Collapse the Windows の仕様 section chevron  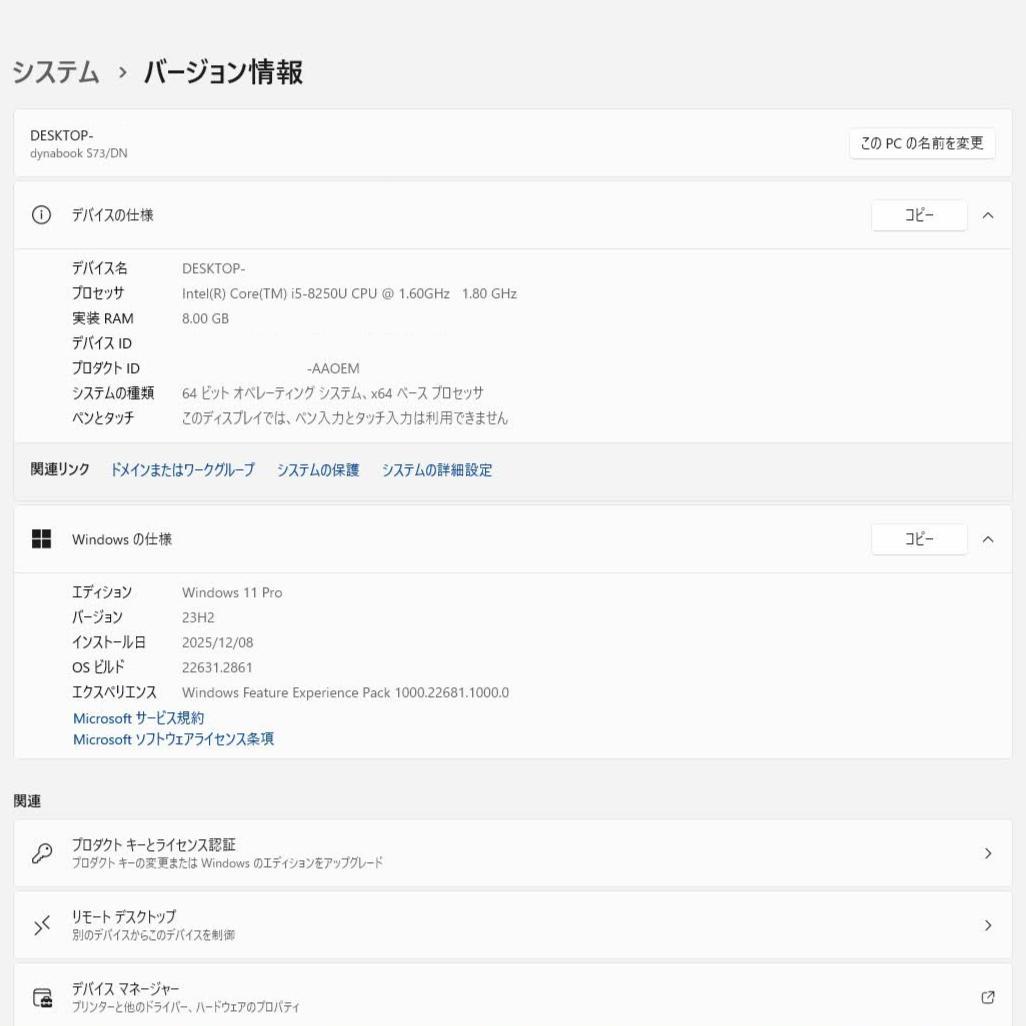click(x=988, y=539)
